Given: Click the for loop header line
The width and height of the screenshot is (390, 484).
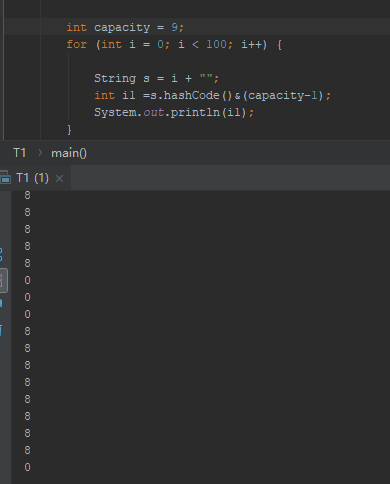Looking at the screenshot, I should click(174, 44).
